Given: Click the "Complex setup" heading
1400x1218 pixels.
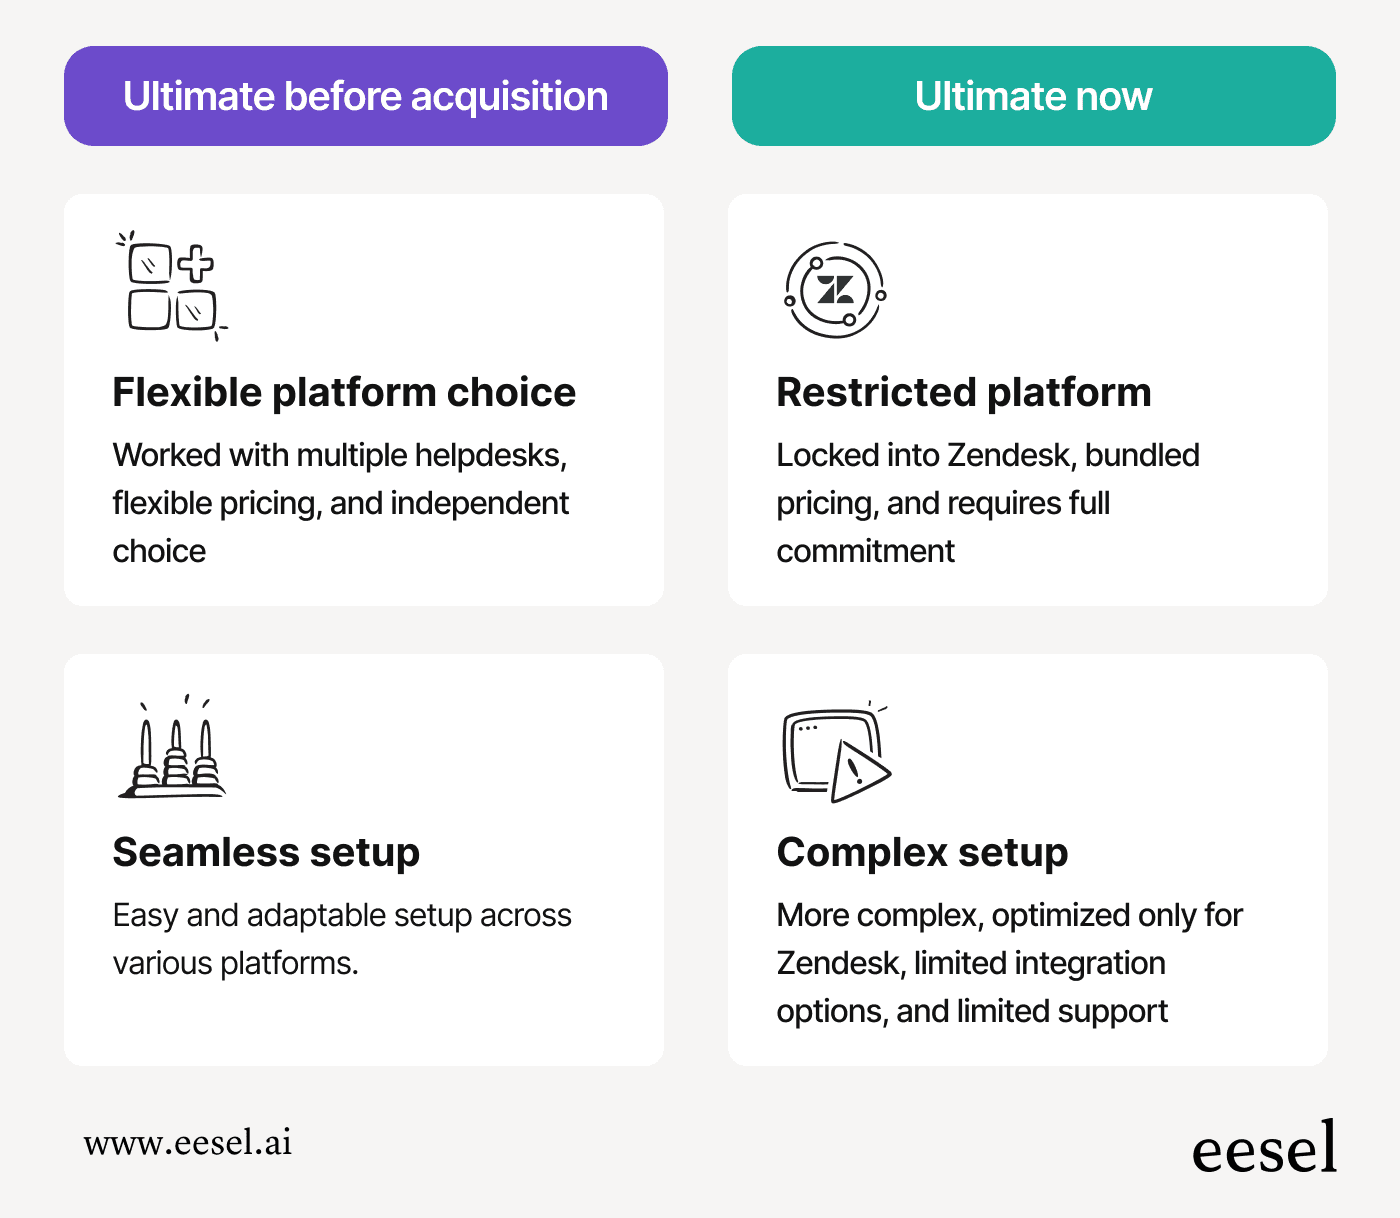Looking at the screenshot, I should click(922, 852).
